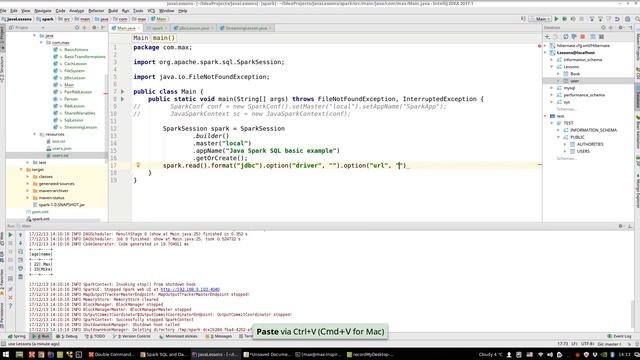640x360 pixels.
Task: Open the Refactor menu
Action: click(96, 11)
